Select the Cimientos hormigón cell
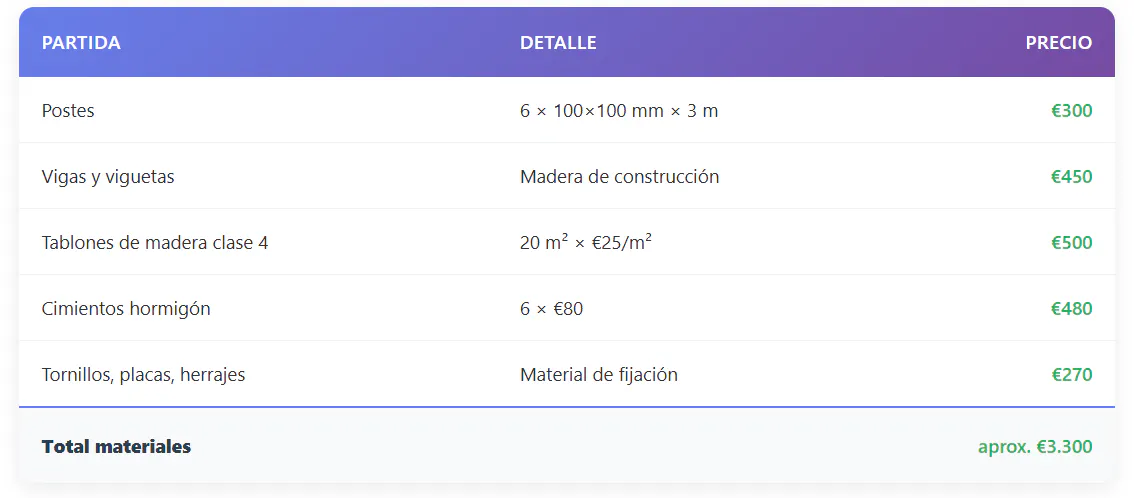Image resolution: width=1134 pixels, height=498 pixels. pyautogui.click(x=126, y=309)
